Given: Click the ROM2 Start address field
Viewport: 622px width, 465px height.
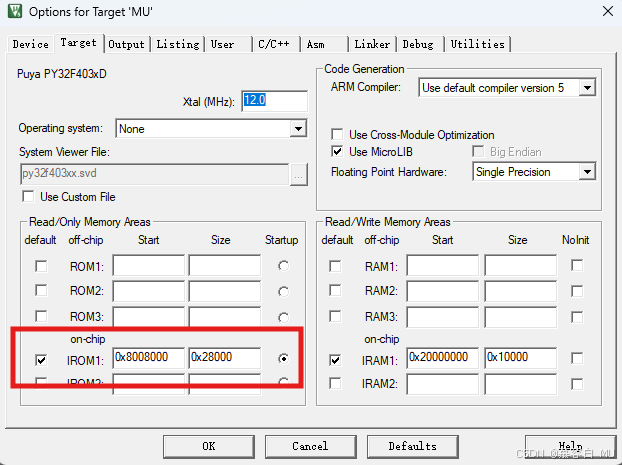Looking at the screenshot, I should pyautogui.click(x=149, y=291).
